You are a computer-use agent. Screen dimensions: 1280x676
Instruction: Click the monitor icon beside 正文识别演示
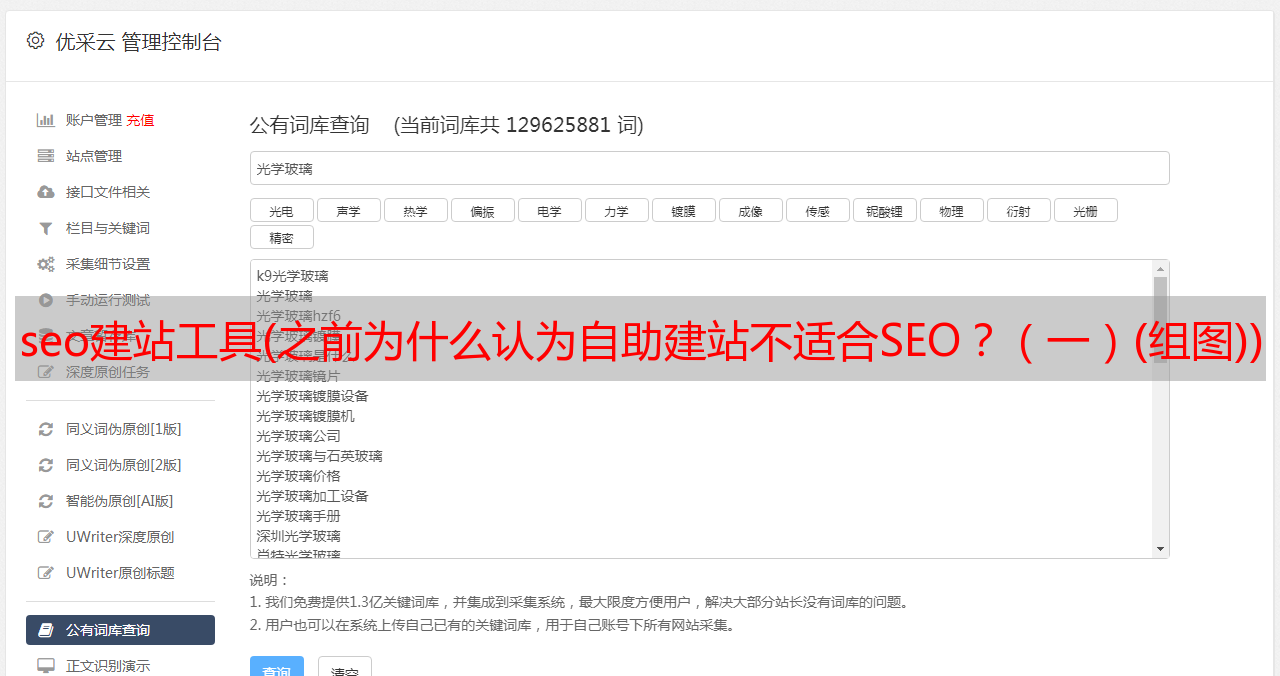[46, 666]
